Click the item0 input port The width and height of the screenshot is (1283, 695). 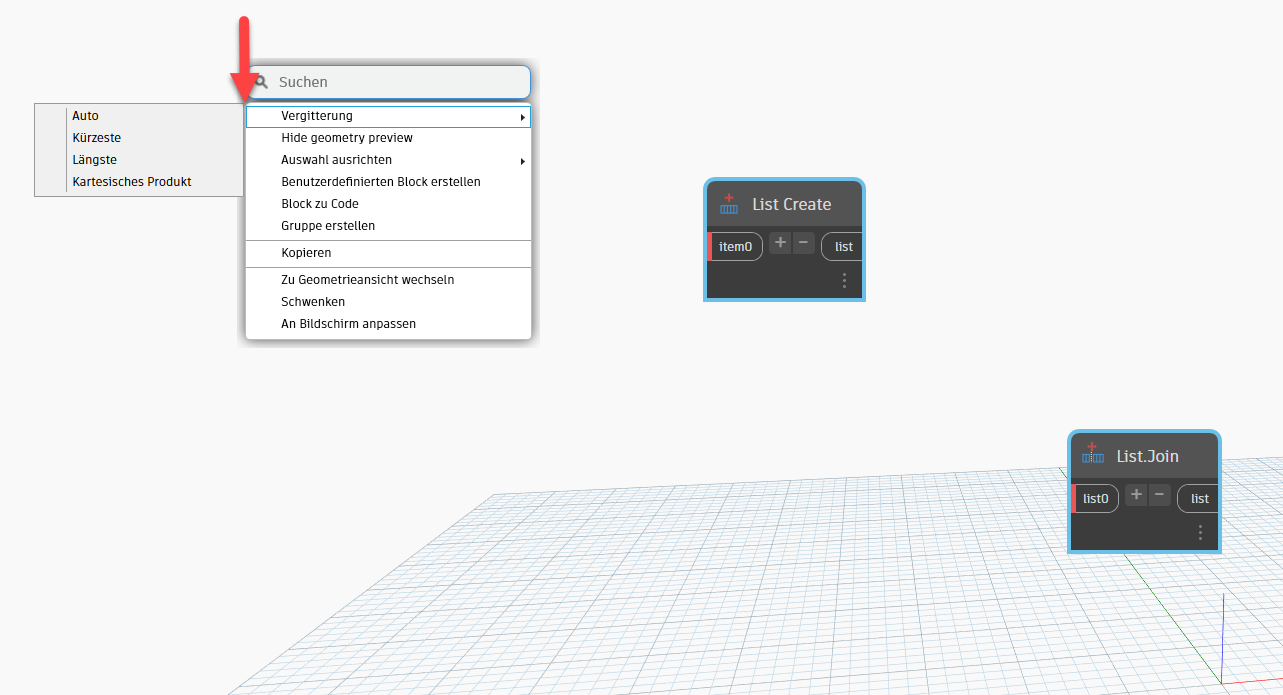tap(735, 246)
